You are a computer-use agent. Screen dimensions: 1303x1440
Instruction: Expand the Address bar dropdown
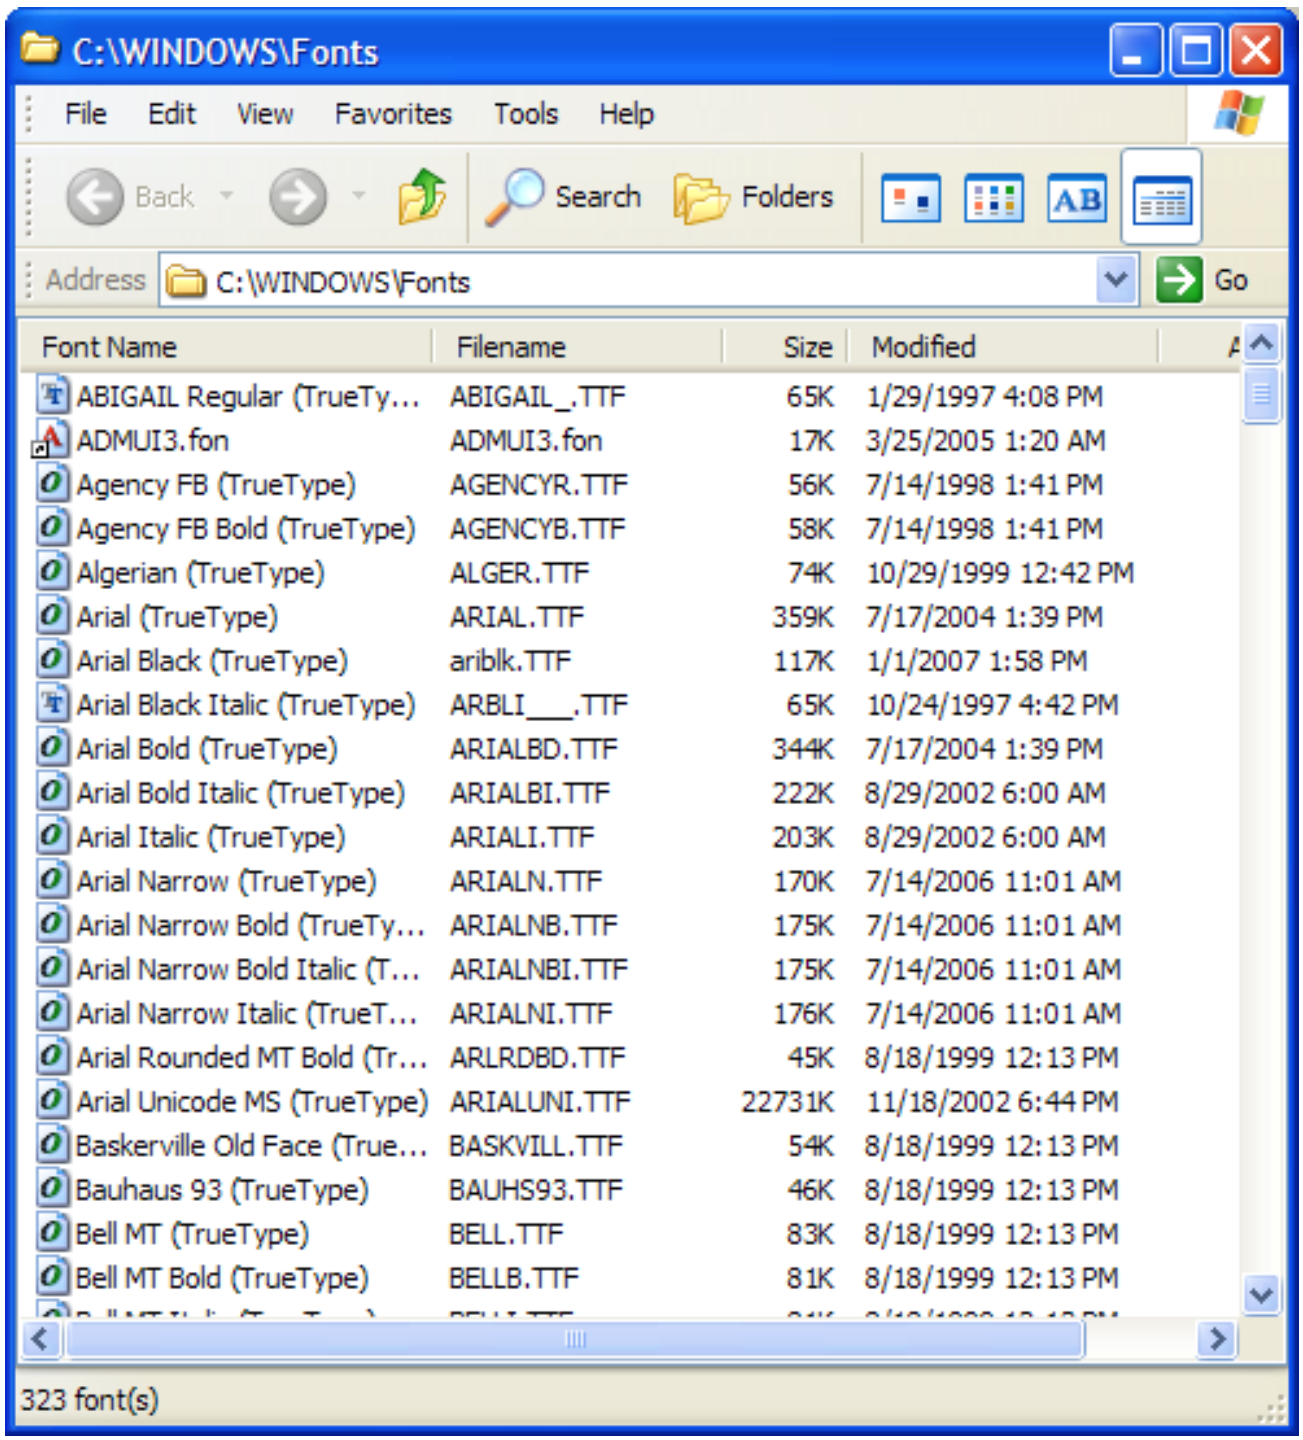(1116, 280)
